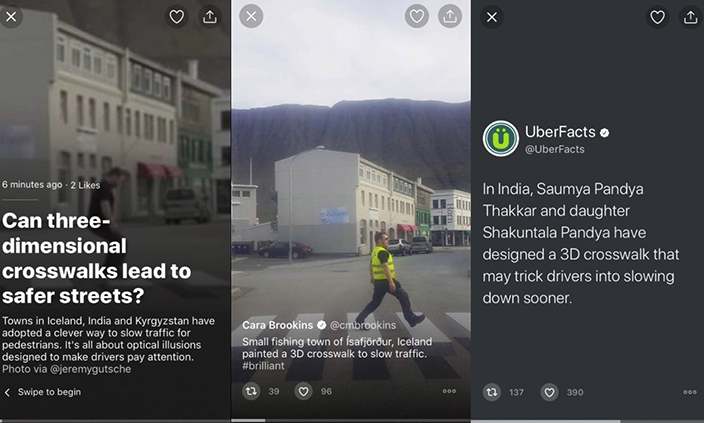Image resolution: width=704 pixels, height=423 pixels.
Task: Share the UberFacts tweet via the top share icon
Action: coord(690,17)
